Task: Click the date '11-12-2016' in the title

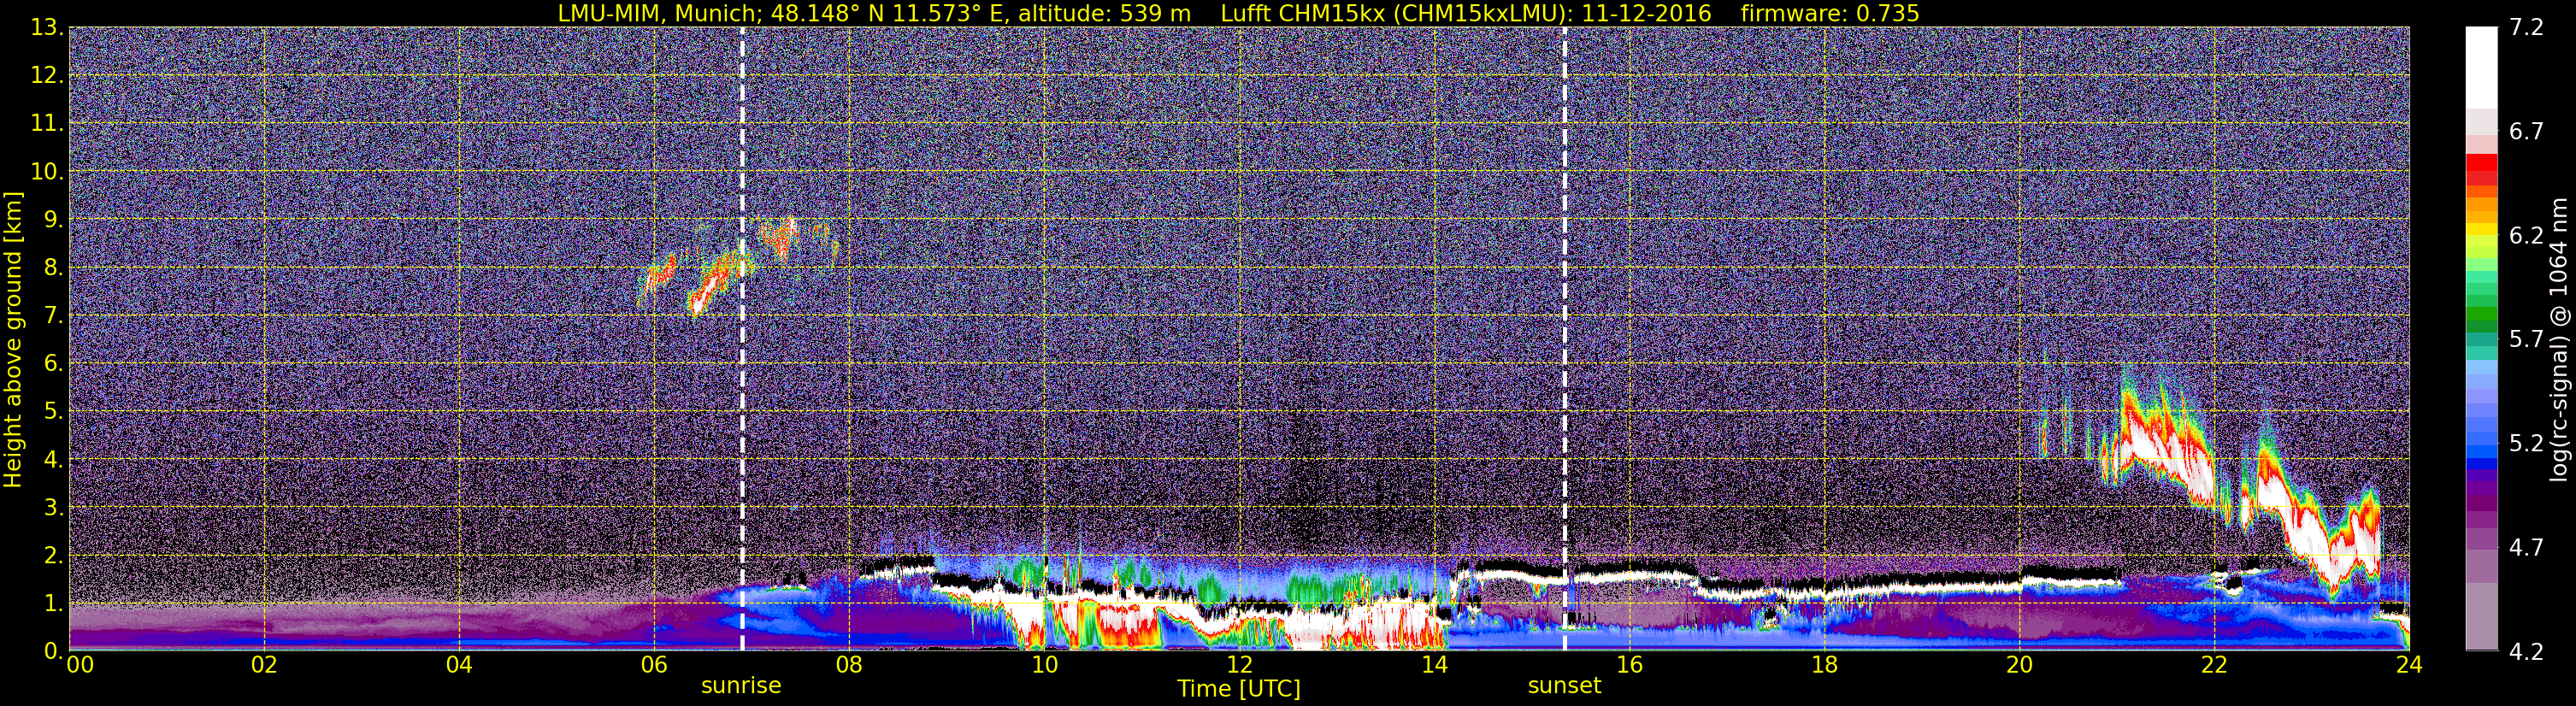Action: 1646,13
